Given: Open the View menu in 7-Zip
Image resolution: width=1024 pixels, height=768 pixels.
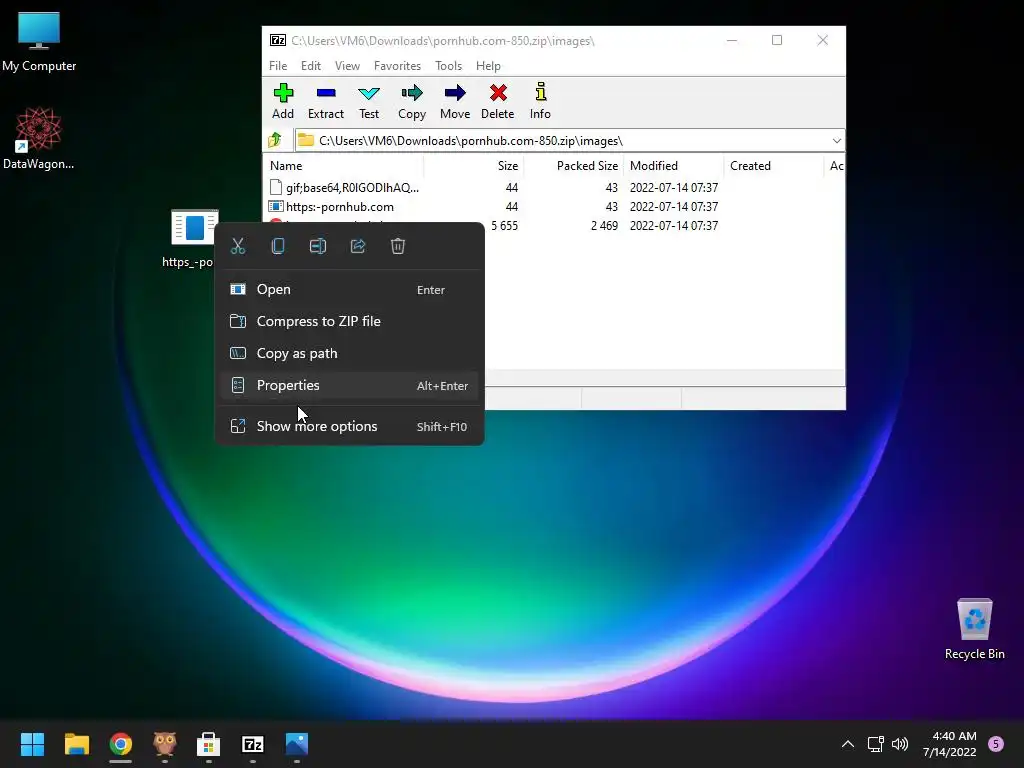Looking at the screenshot, I should coord(347,65).
